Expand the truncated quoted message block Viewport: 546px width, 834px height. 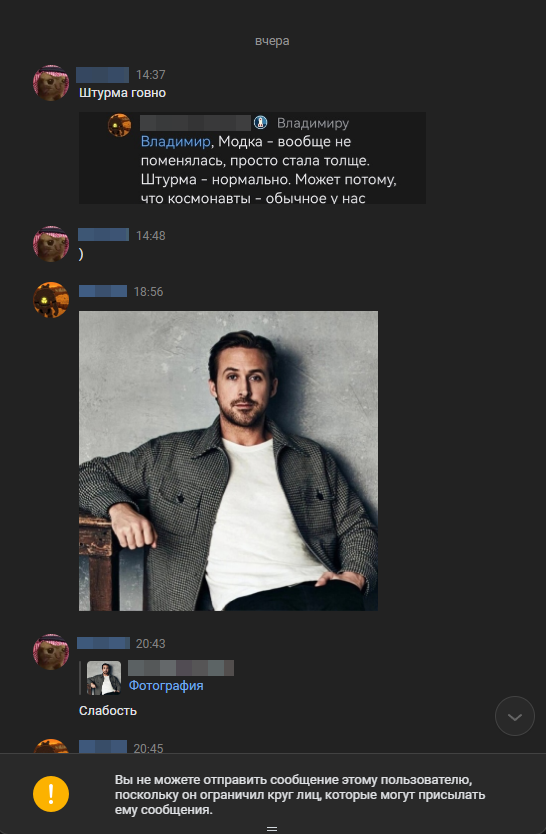[252, 158]
